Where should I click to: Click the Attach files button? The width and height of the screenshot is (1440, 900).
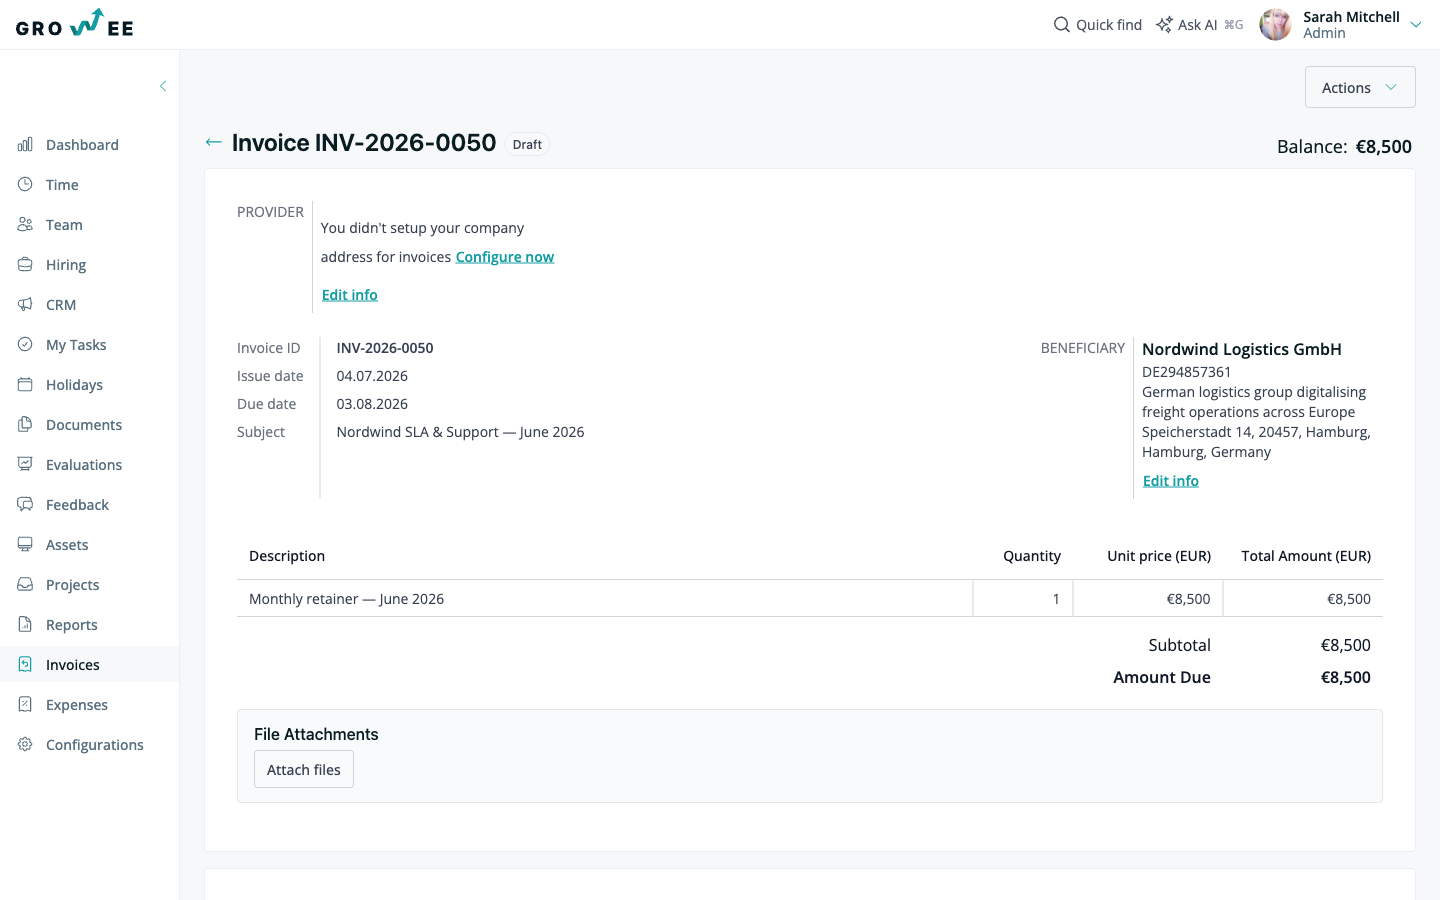[304, 769]
